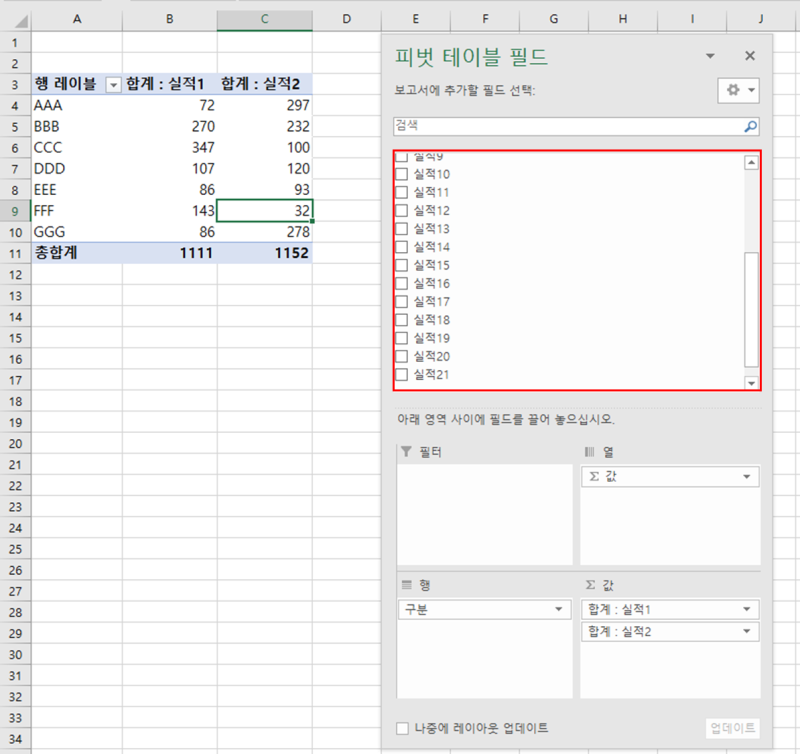The width and height of the screenshot is (800, 754).
Task: Select the GGG row label cell
Action: click(x=77, y=232)
